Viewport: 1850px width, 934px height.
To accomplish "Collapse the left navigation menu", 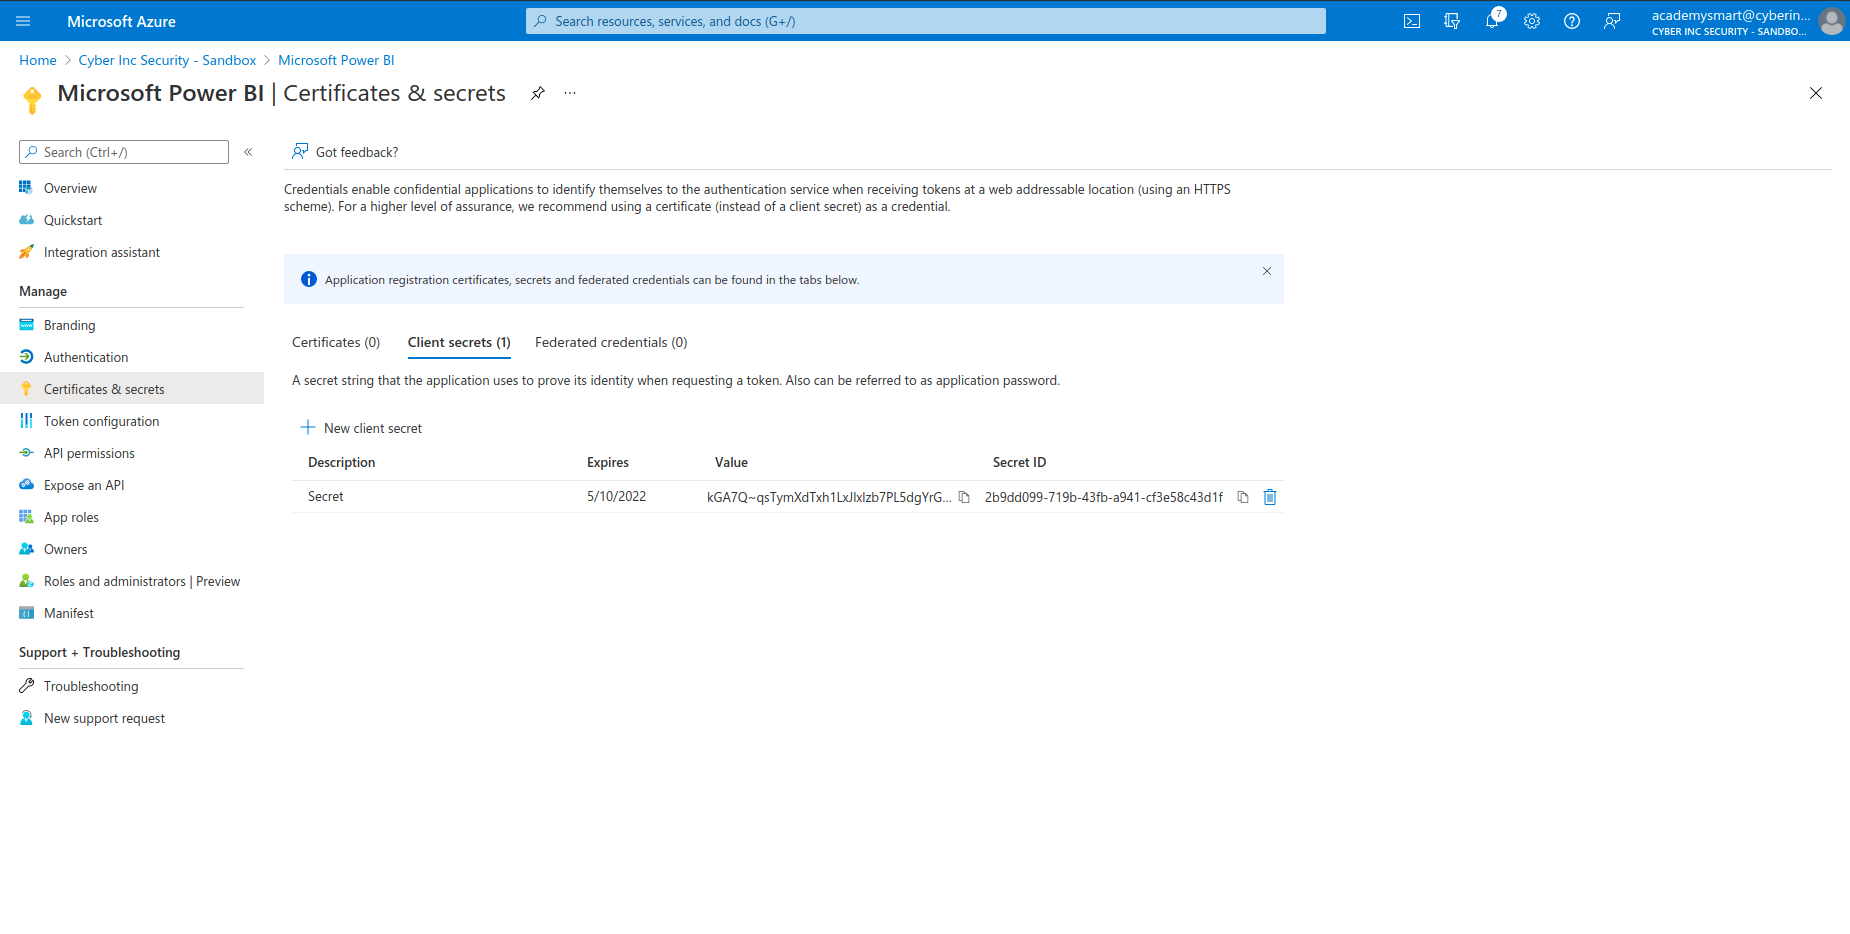I will (248, 152).
